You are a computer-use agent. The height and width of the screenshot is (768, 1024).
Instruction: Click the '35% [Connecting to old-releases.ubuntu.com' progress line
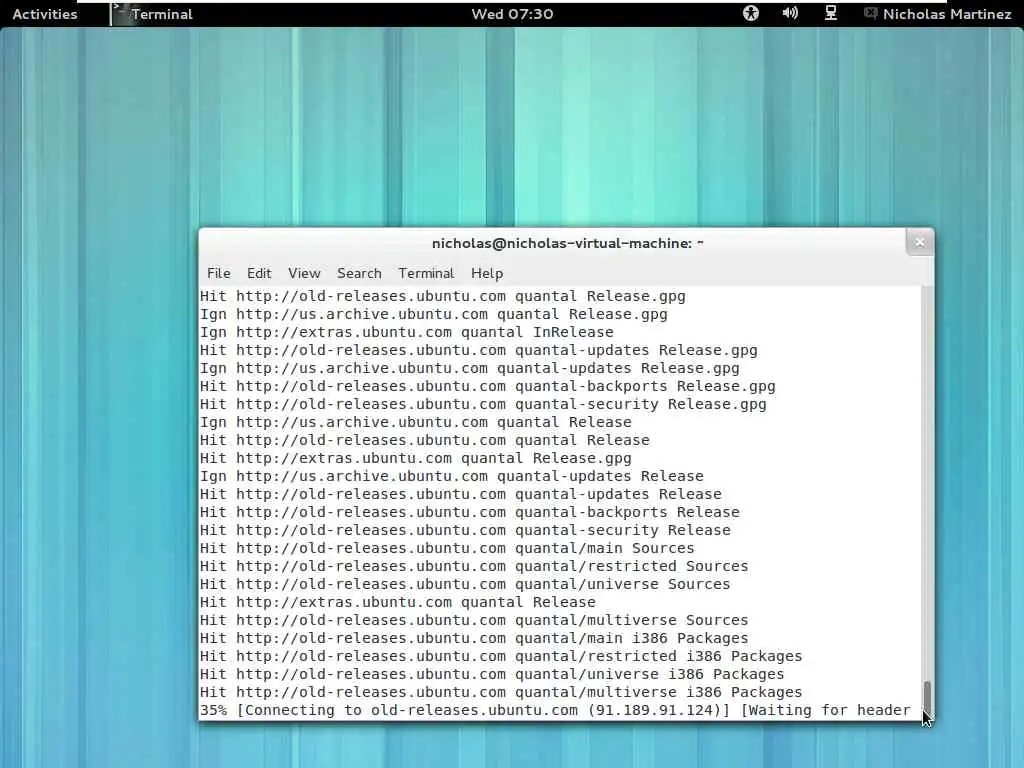[555, 711]
